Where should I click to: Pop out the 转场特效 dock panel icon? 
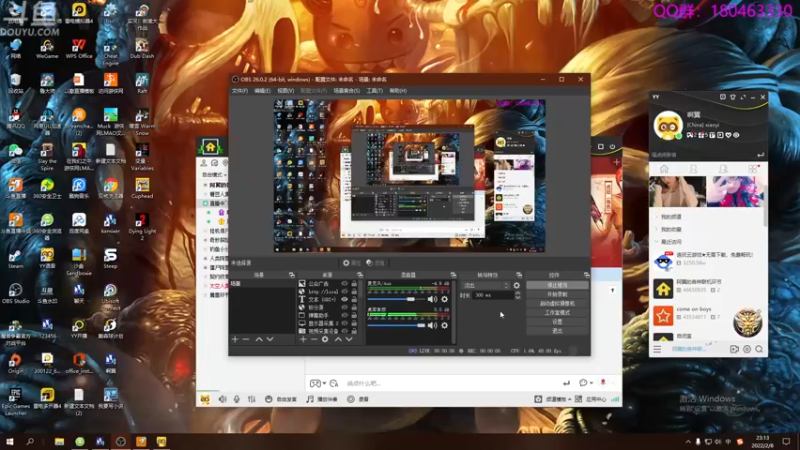point(519,275)
